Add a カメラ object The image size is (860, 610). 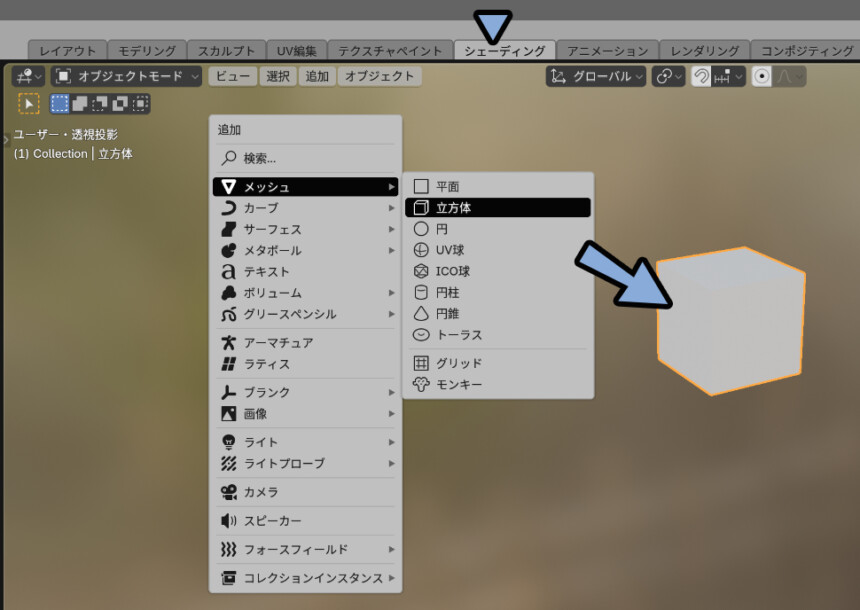pos(305,492)
